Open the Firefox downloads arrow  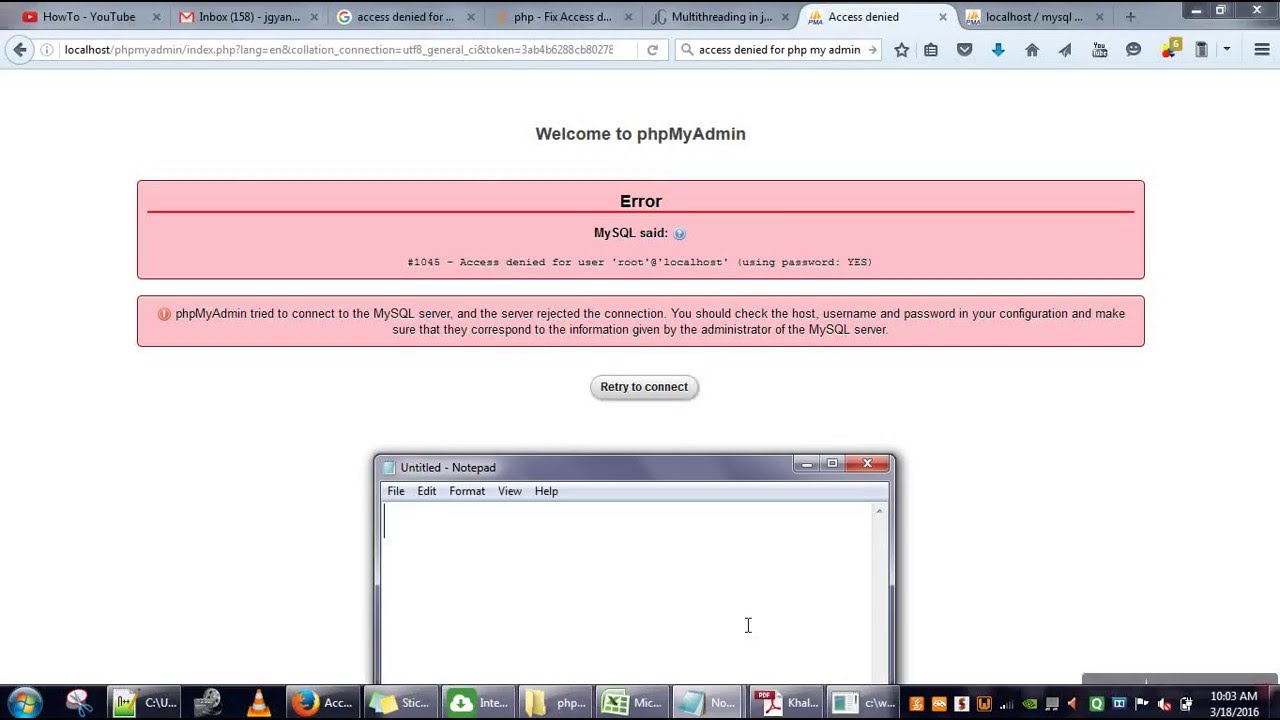998,50
